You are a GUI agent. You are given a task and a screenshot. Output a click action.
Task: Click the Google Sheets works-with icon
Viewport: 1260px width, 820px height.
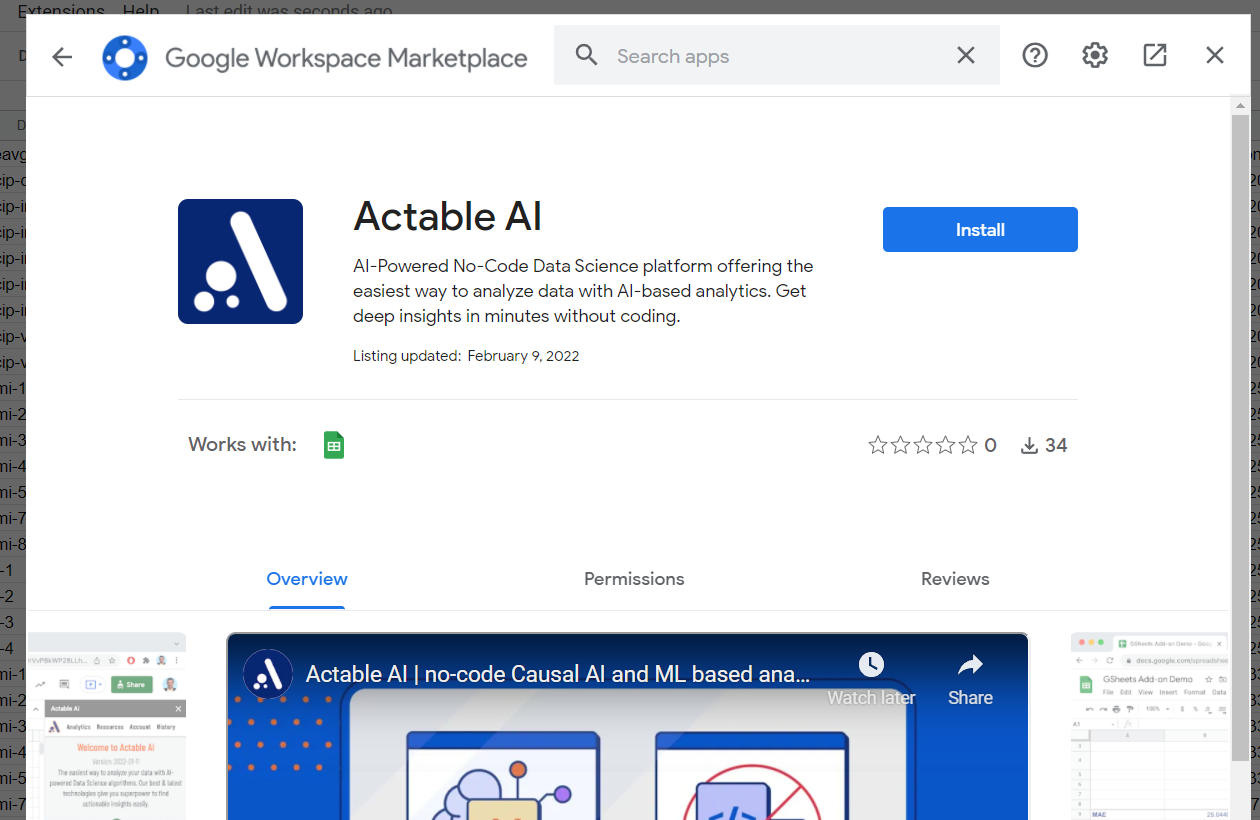[x=334, y=445]
